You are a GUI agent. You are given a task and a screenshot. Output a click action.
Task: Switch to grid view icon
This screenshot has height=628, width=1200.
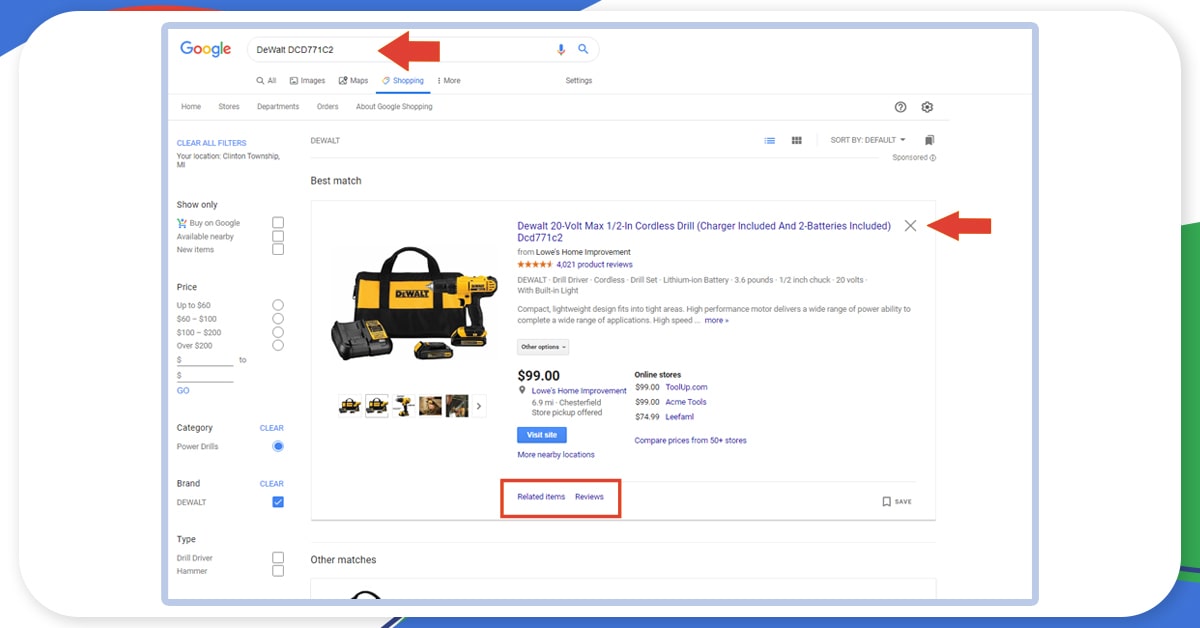point(797,141)
